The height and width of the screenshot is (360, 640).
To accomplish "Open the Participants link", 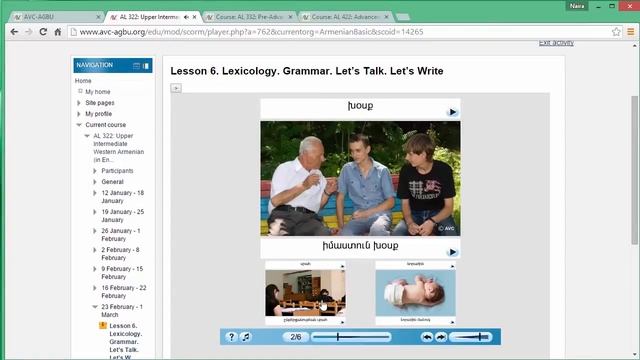I will [x=117, y=171].
